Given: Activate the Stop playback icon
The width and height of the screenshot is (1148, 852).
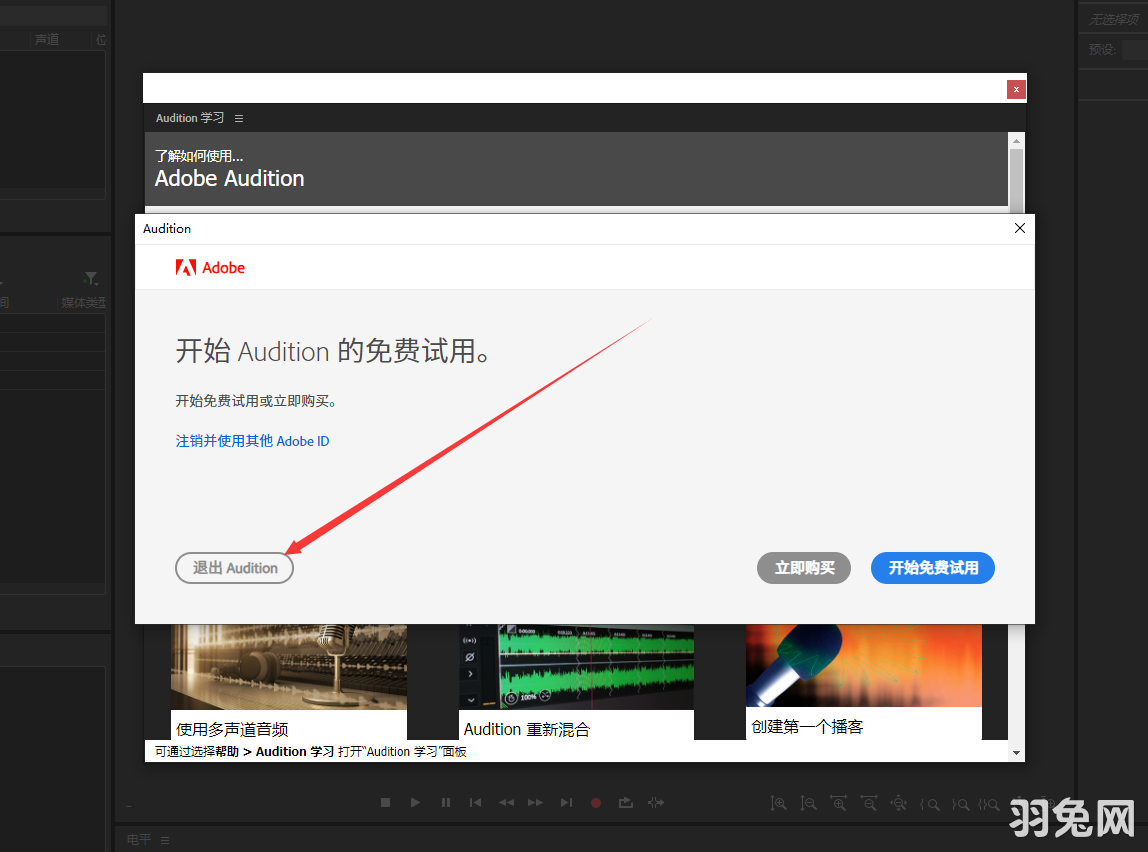Looking at the screenshot, I should (385, 802).
